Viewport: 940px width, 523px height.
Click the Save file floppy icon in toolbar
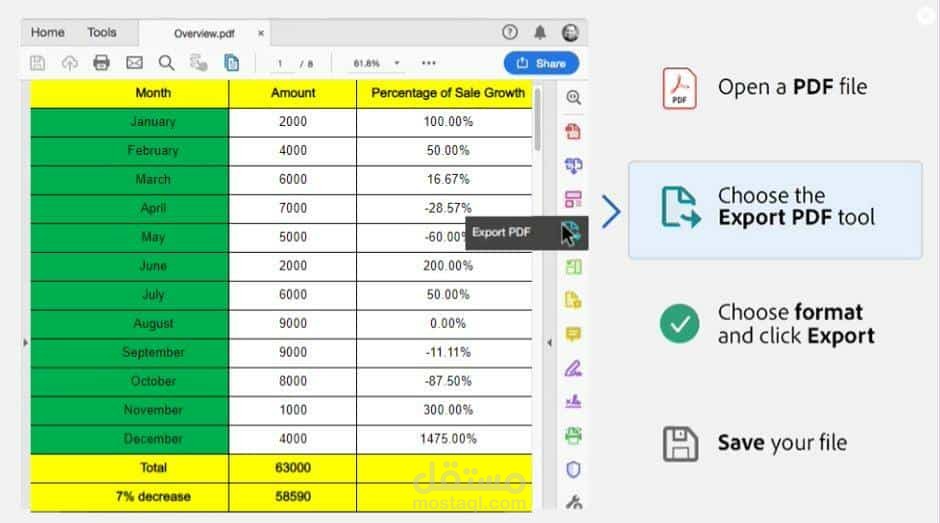pyautogui.click(x=37, y=63)
